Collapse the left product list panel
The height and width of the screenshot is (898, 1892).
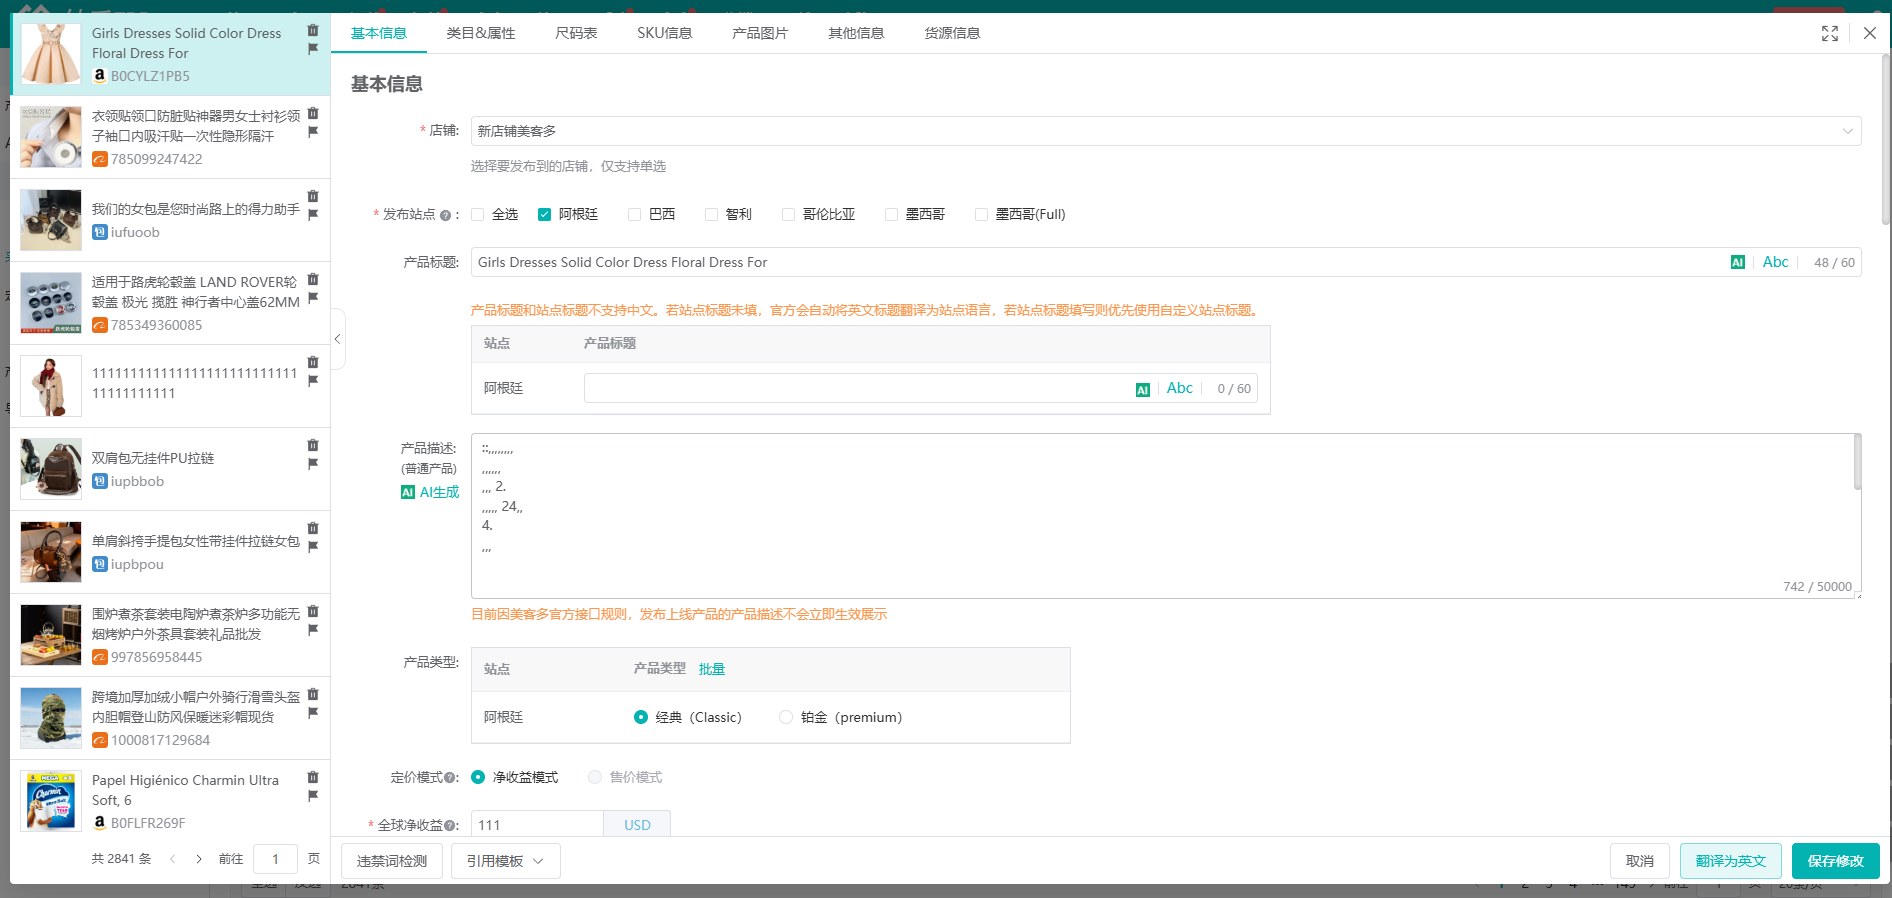click(x=338, y=340)
